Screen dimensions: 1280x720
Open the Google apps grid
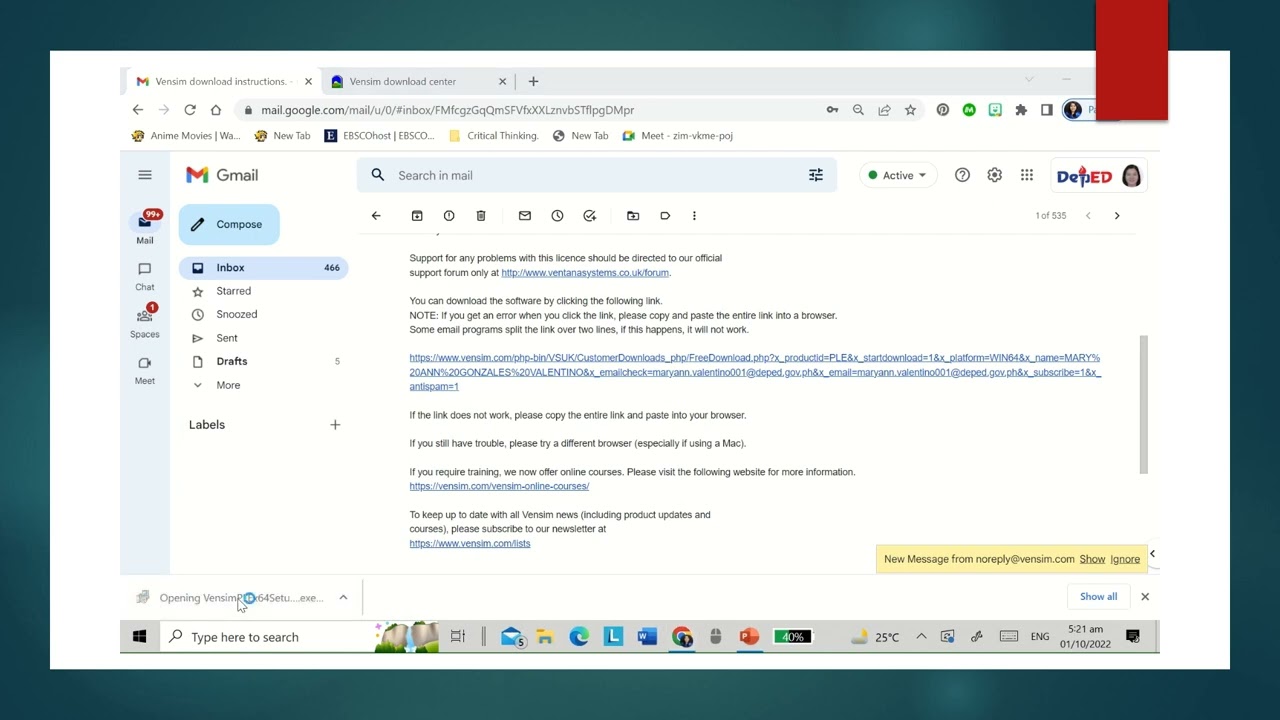pyautogui.click(x=1027, y=175)
